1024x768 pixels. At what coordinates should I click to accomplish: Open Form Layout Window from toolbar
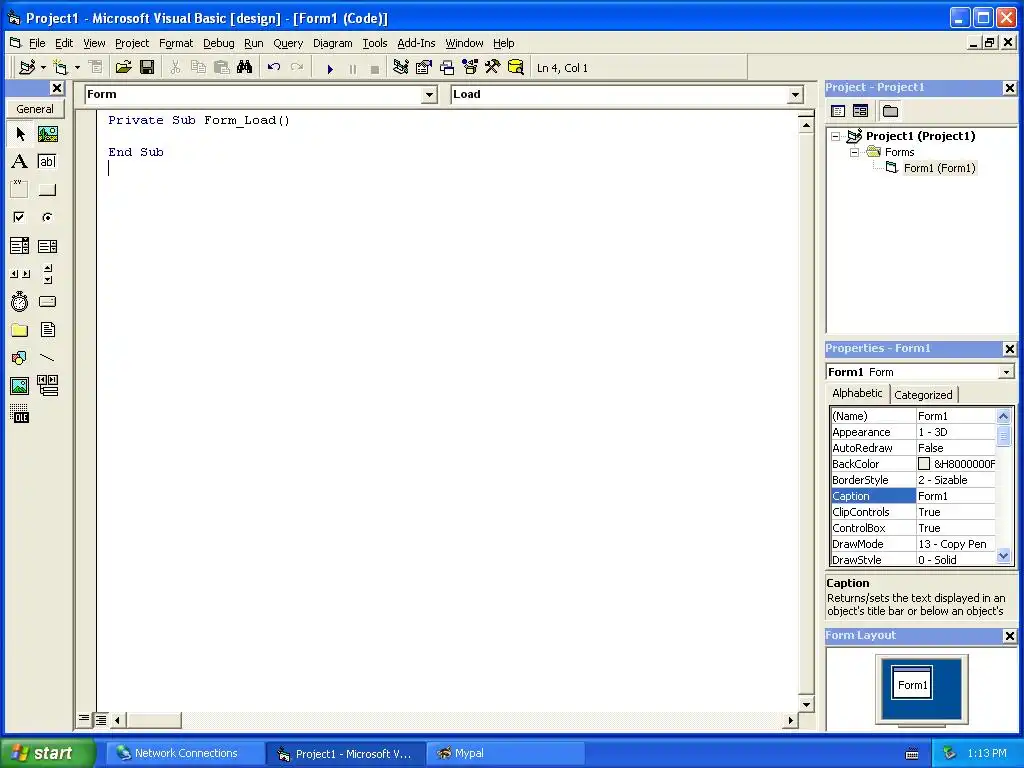(x=447, y=67)
